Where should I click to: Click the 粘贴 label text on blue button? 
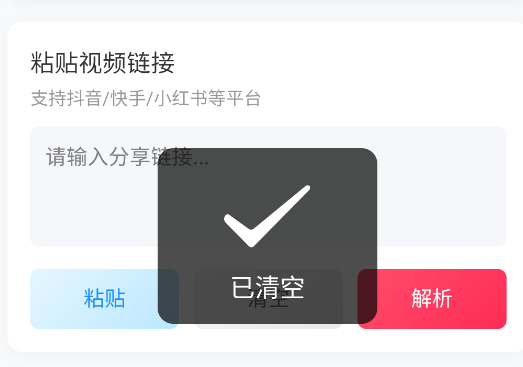click(x=104, y=299)
